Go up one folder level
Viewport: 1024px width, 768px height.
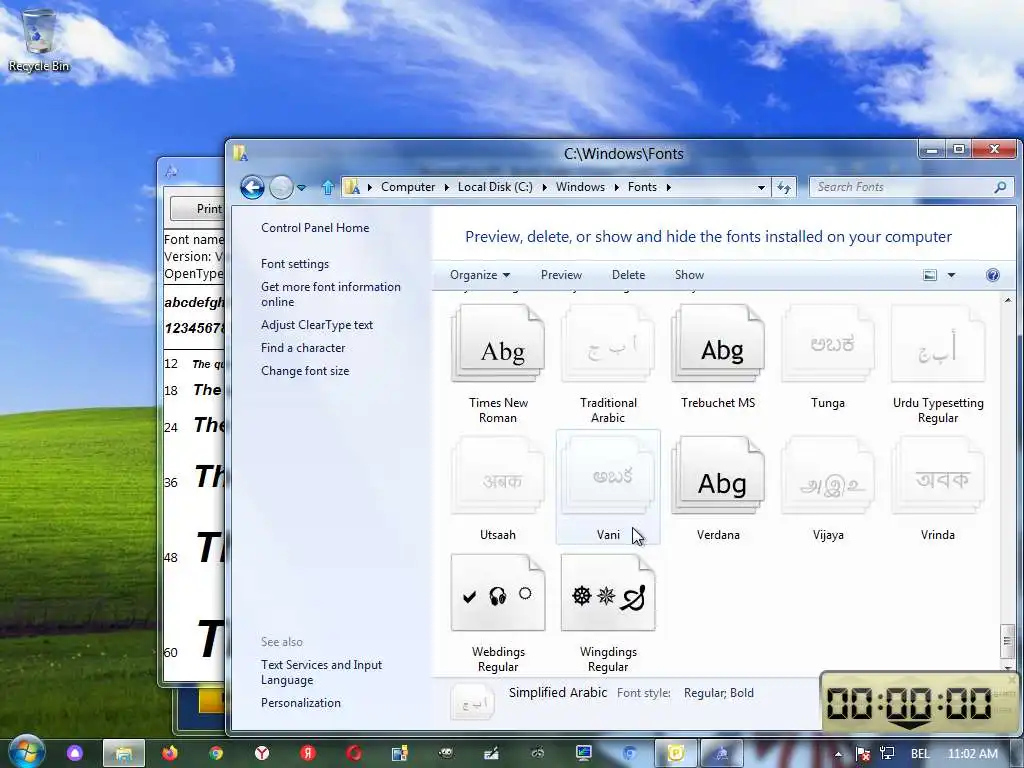tap(328, 187)
